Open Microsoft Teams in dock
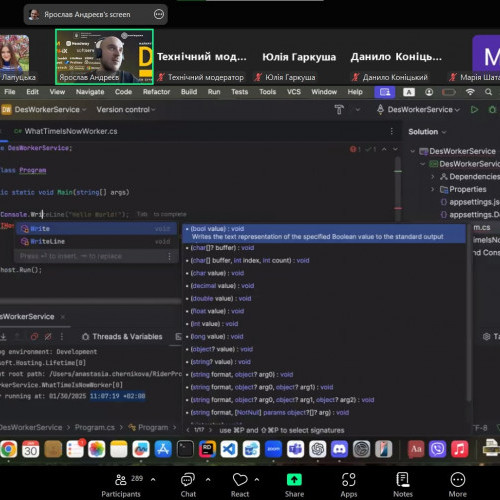Screen dimensions: 500x500 pos(295,449)
